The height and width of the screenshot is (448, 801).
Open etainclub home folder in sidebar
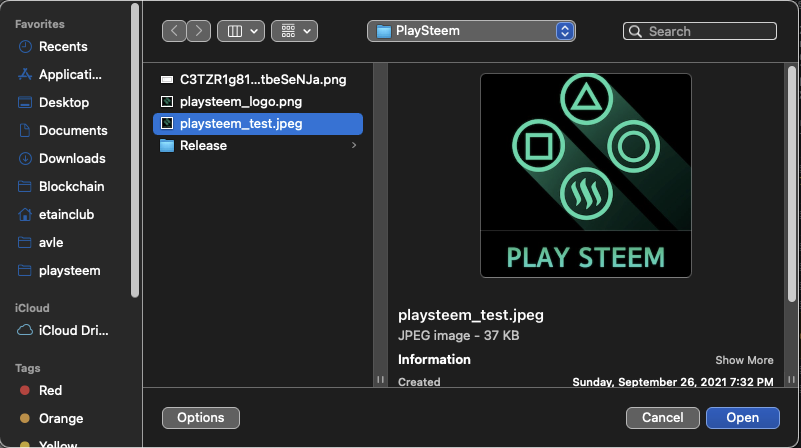coord(66,215)
